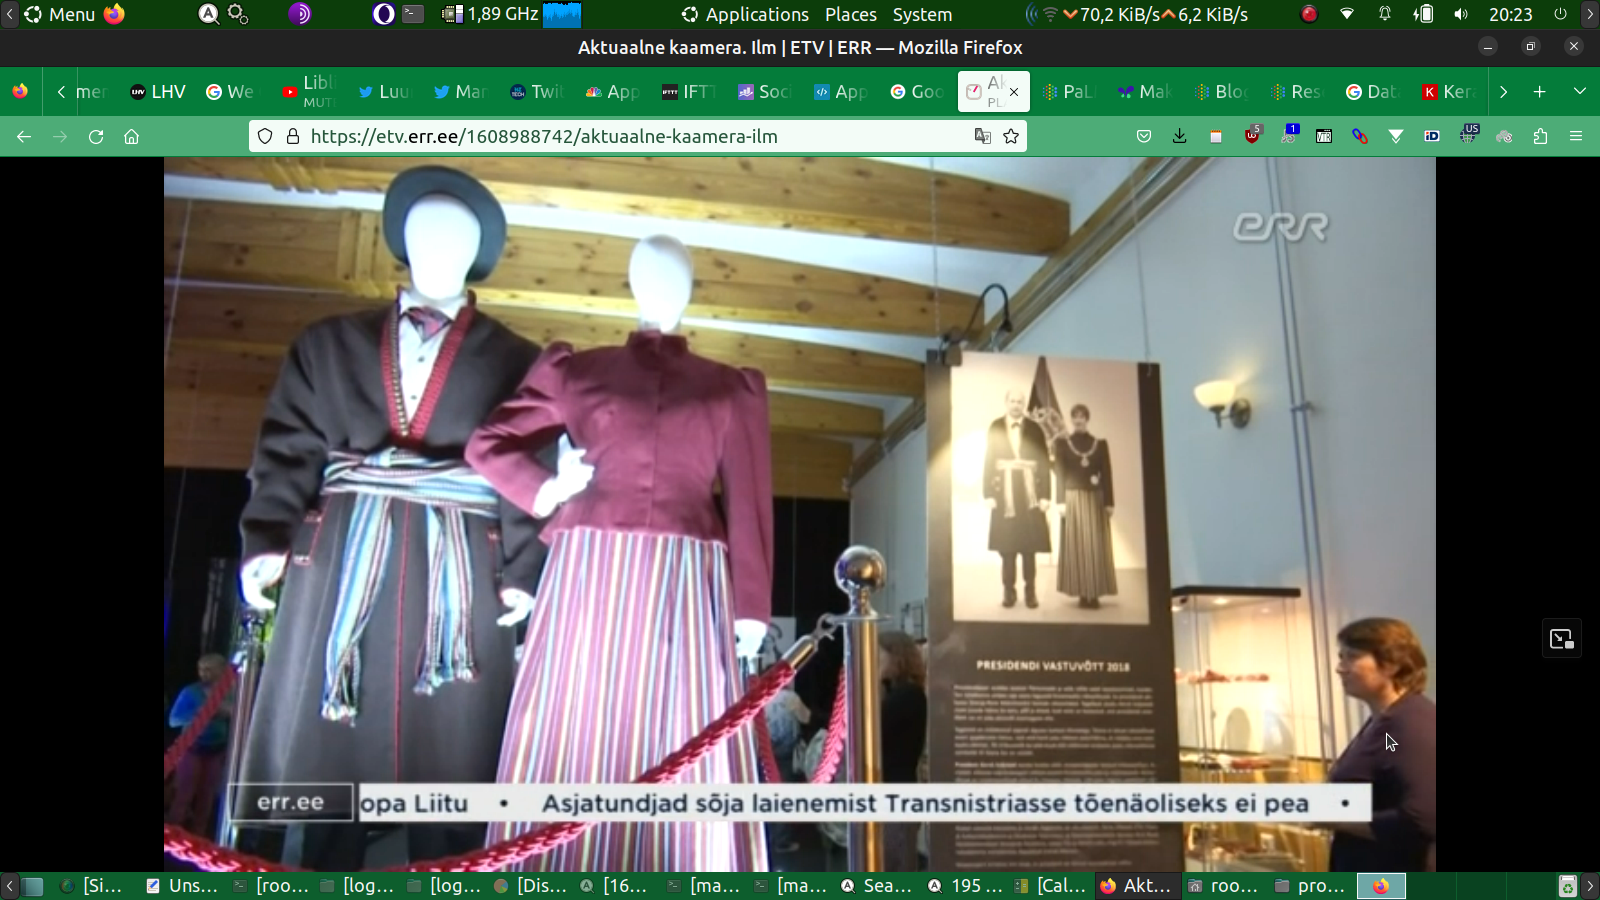This screenshot has width=1600, height=900.
Task: Open the battery power indicator
Action: (x=1423, y=14)
